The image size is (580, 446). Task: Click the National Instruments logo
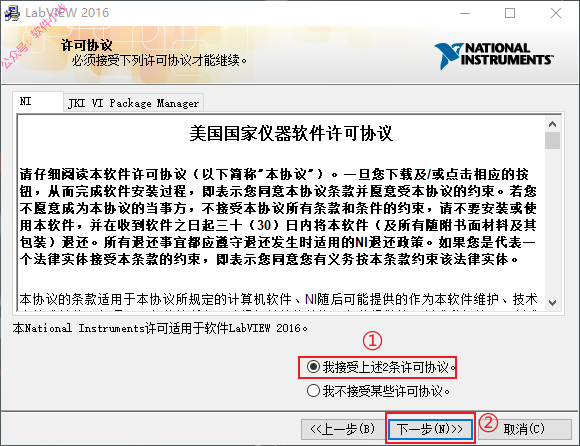pyautogui.click(x=493, y=55)
